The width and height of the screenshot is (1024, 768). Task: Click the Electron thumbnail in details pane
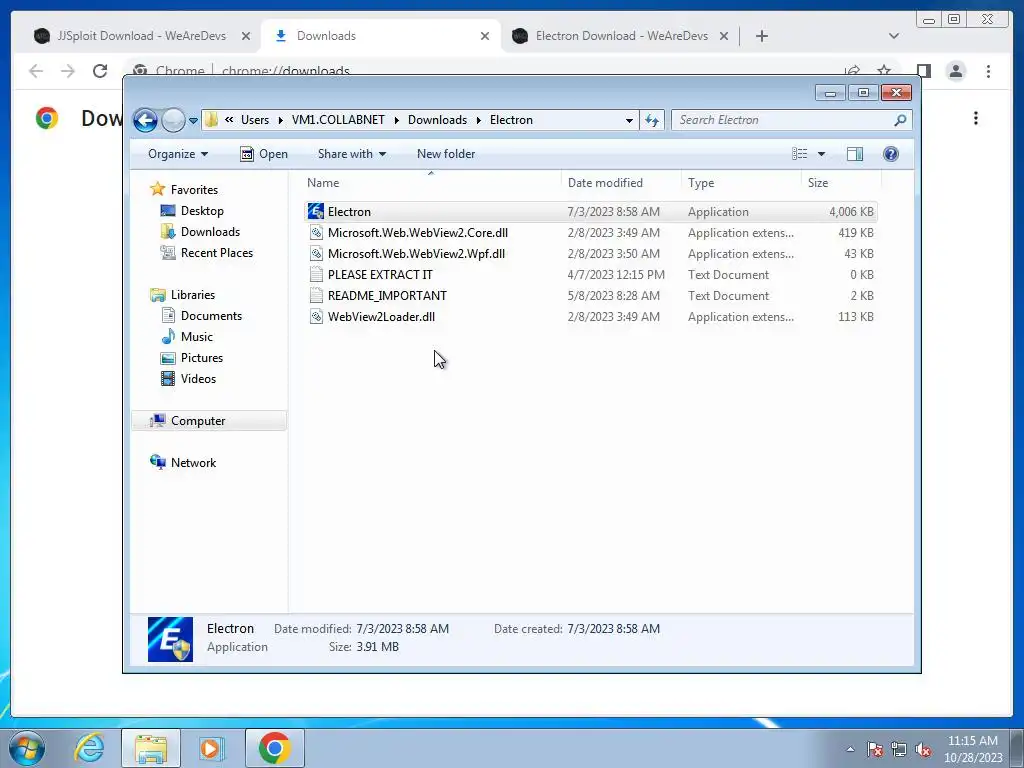tap(170, 639)
